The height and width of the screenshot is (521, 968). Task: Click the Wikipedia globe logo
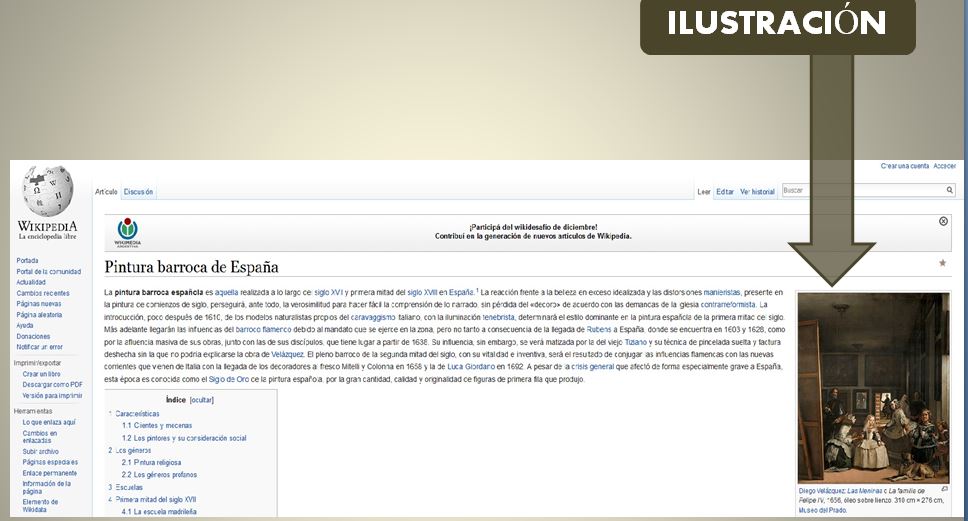(x=48, y=192)
